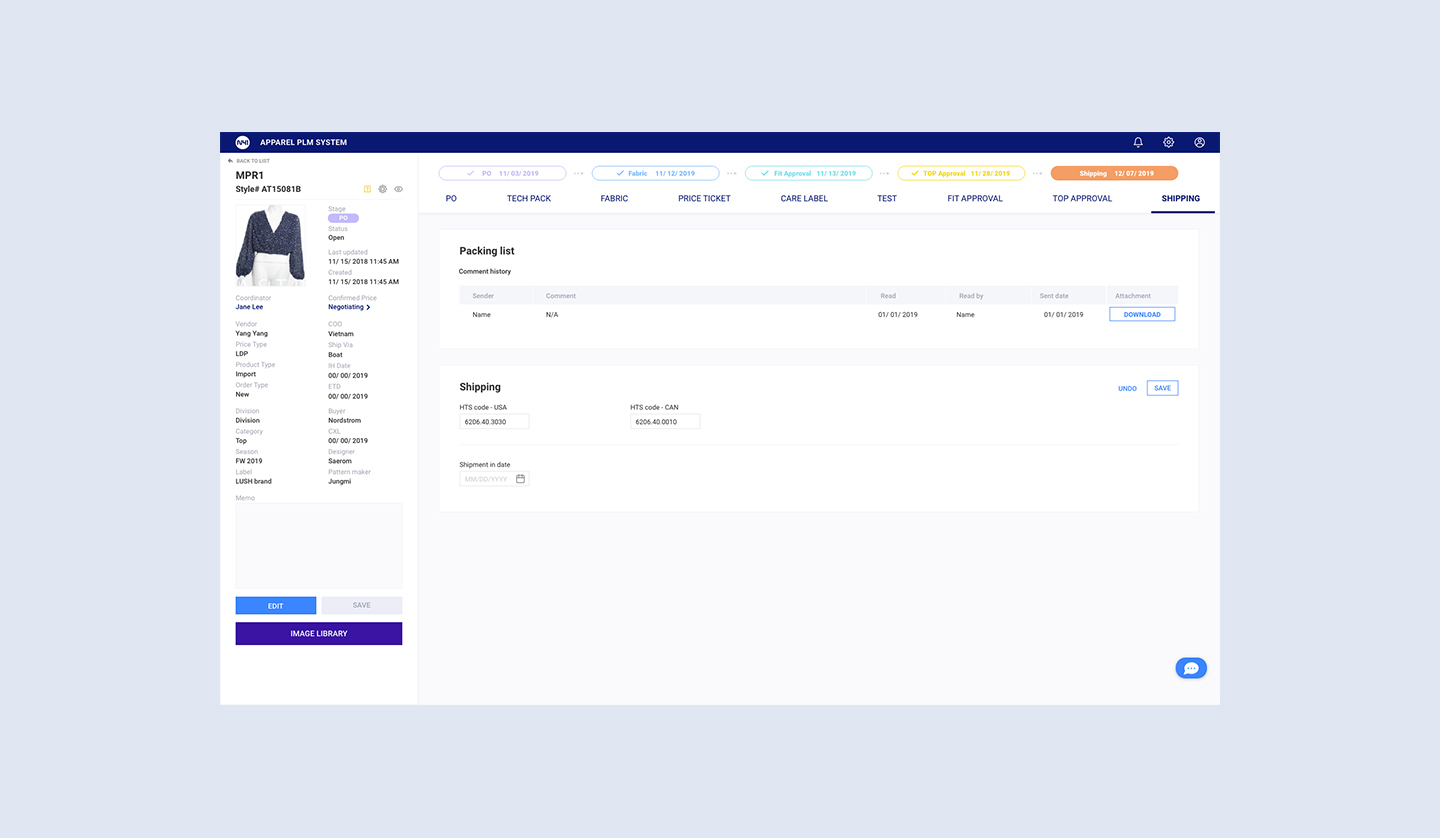Click Undo in the Shipping section

tap(1127, 388)
